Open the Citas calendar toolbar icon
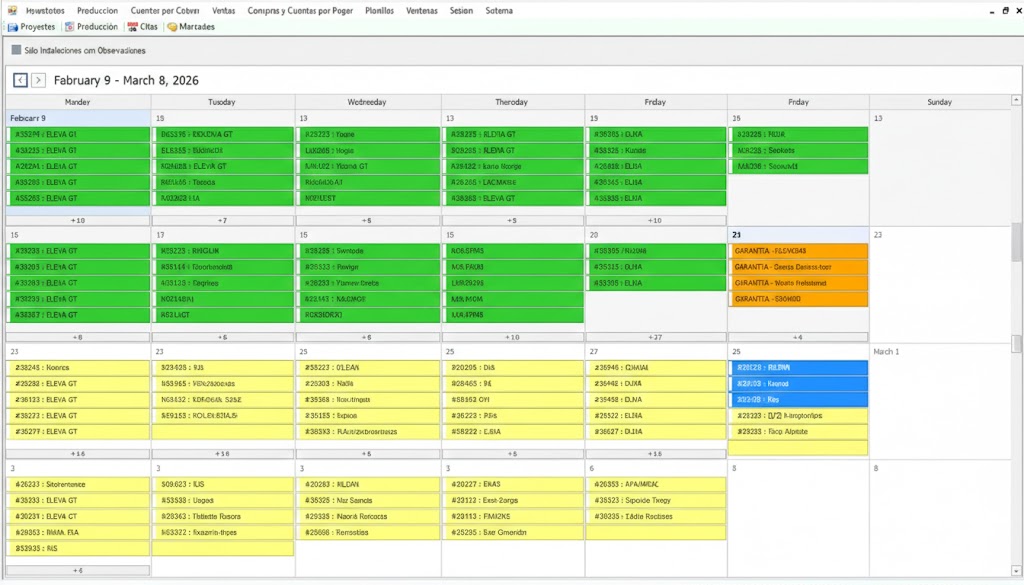The width and height of the screenshot is (1024, 585). tap(142, 27)
